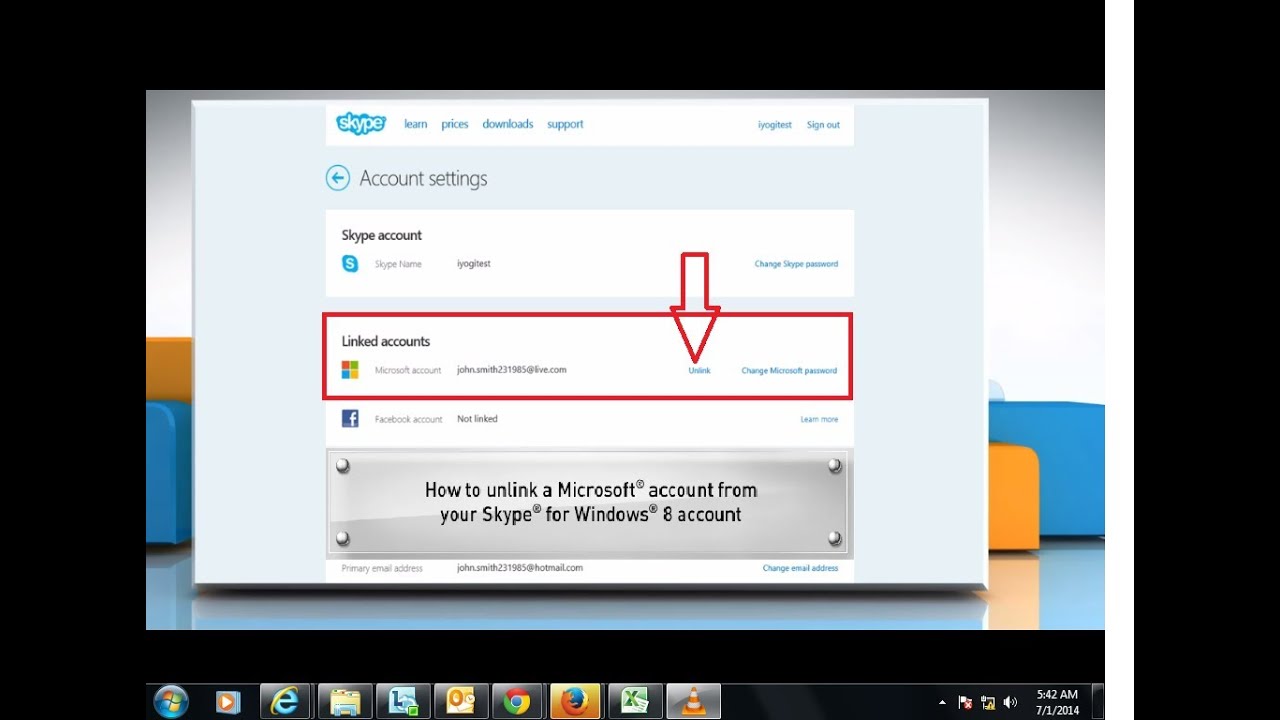1280x720 pixels.
Task: Click the Skype Name value iyogitest
Action: pyautogui.click(x=474, y=264)
